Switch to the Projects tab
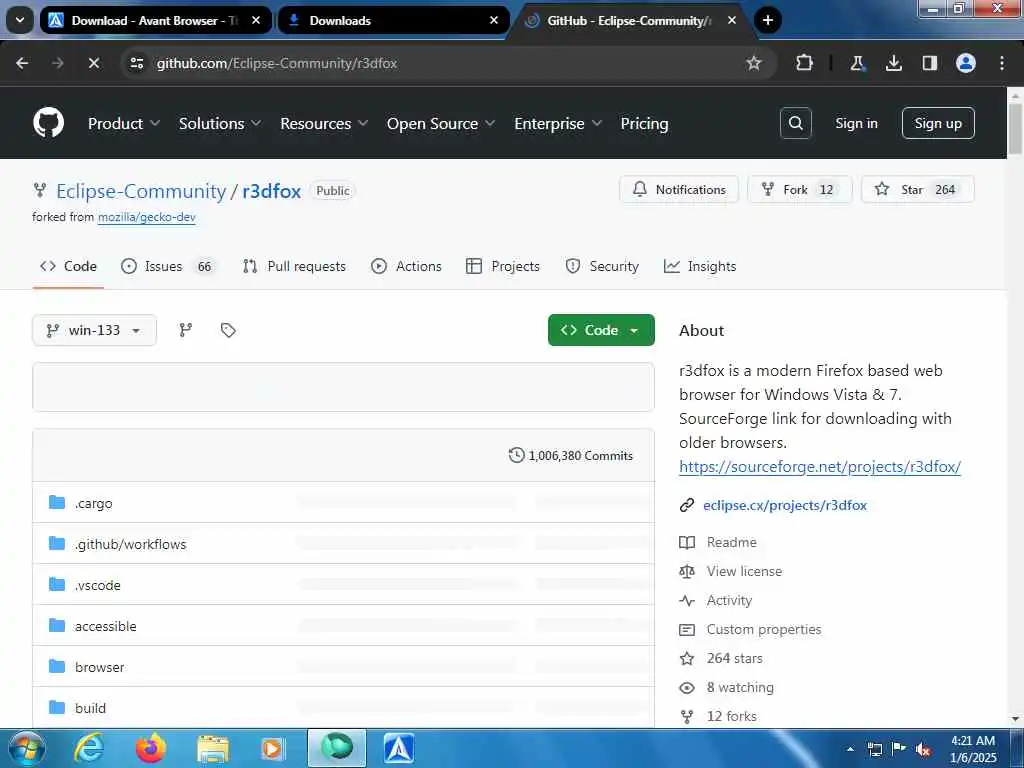The image size is (1024, 768). tap(503, 266)
